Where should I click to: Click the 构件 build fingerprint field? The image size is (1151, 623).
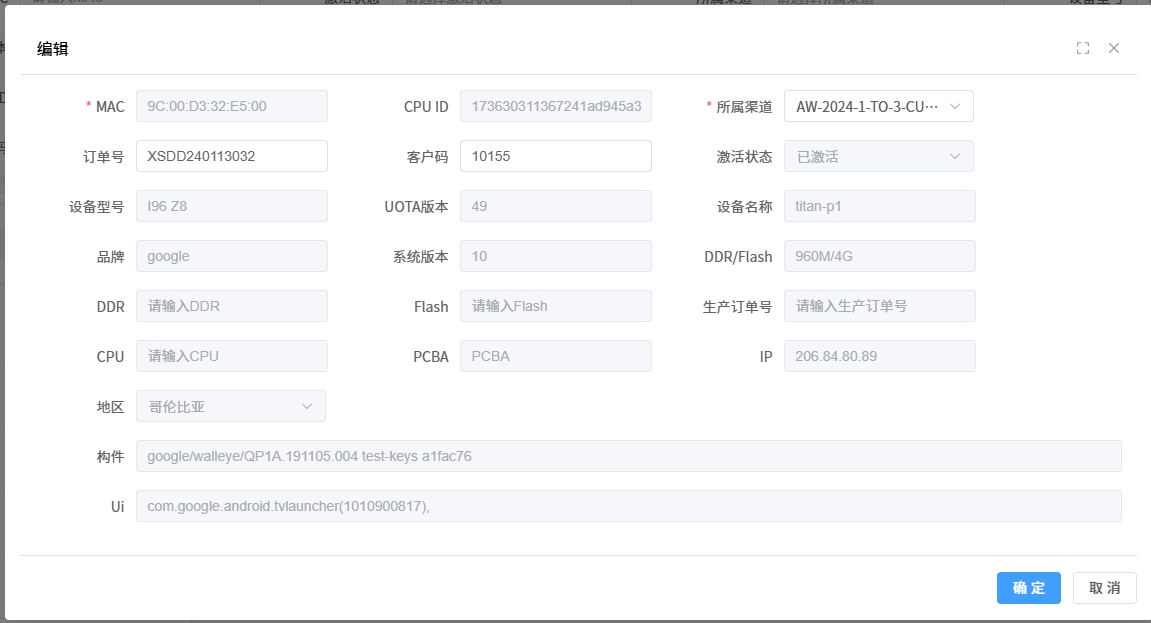pos(628,456)
